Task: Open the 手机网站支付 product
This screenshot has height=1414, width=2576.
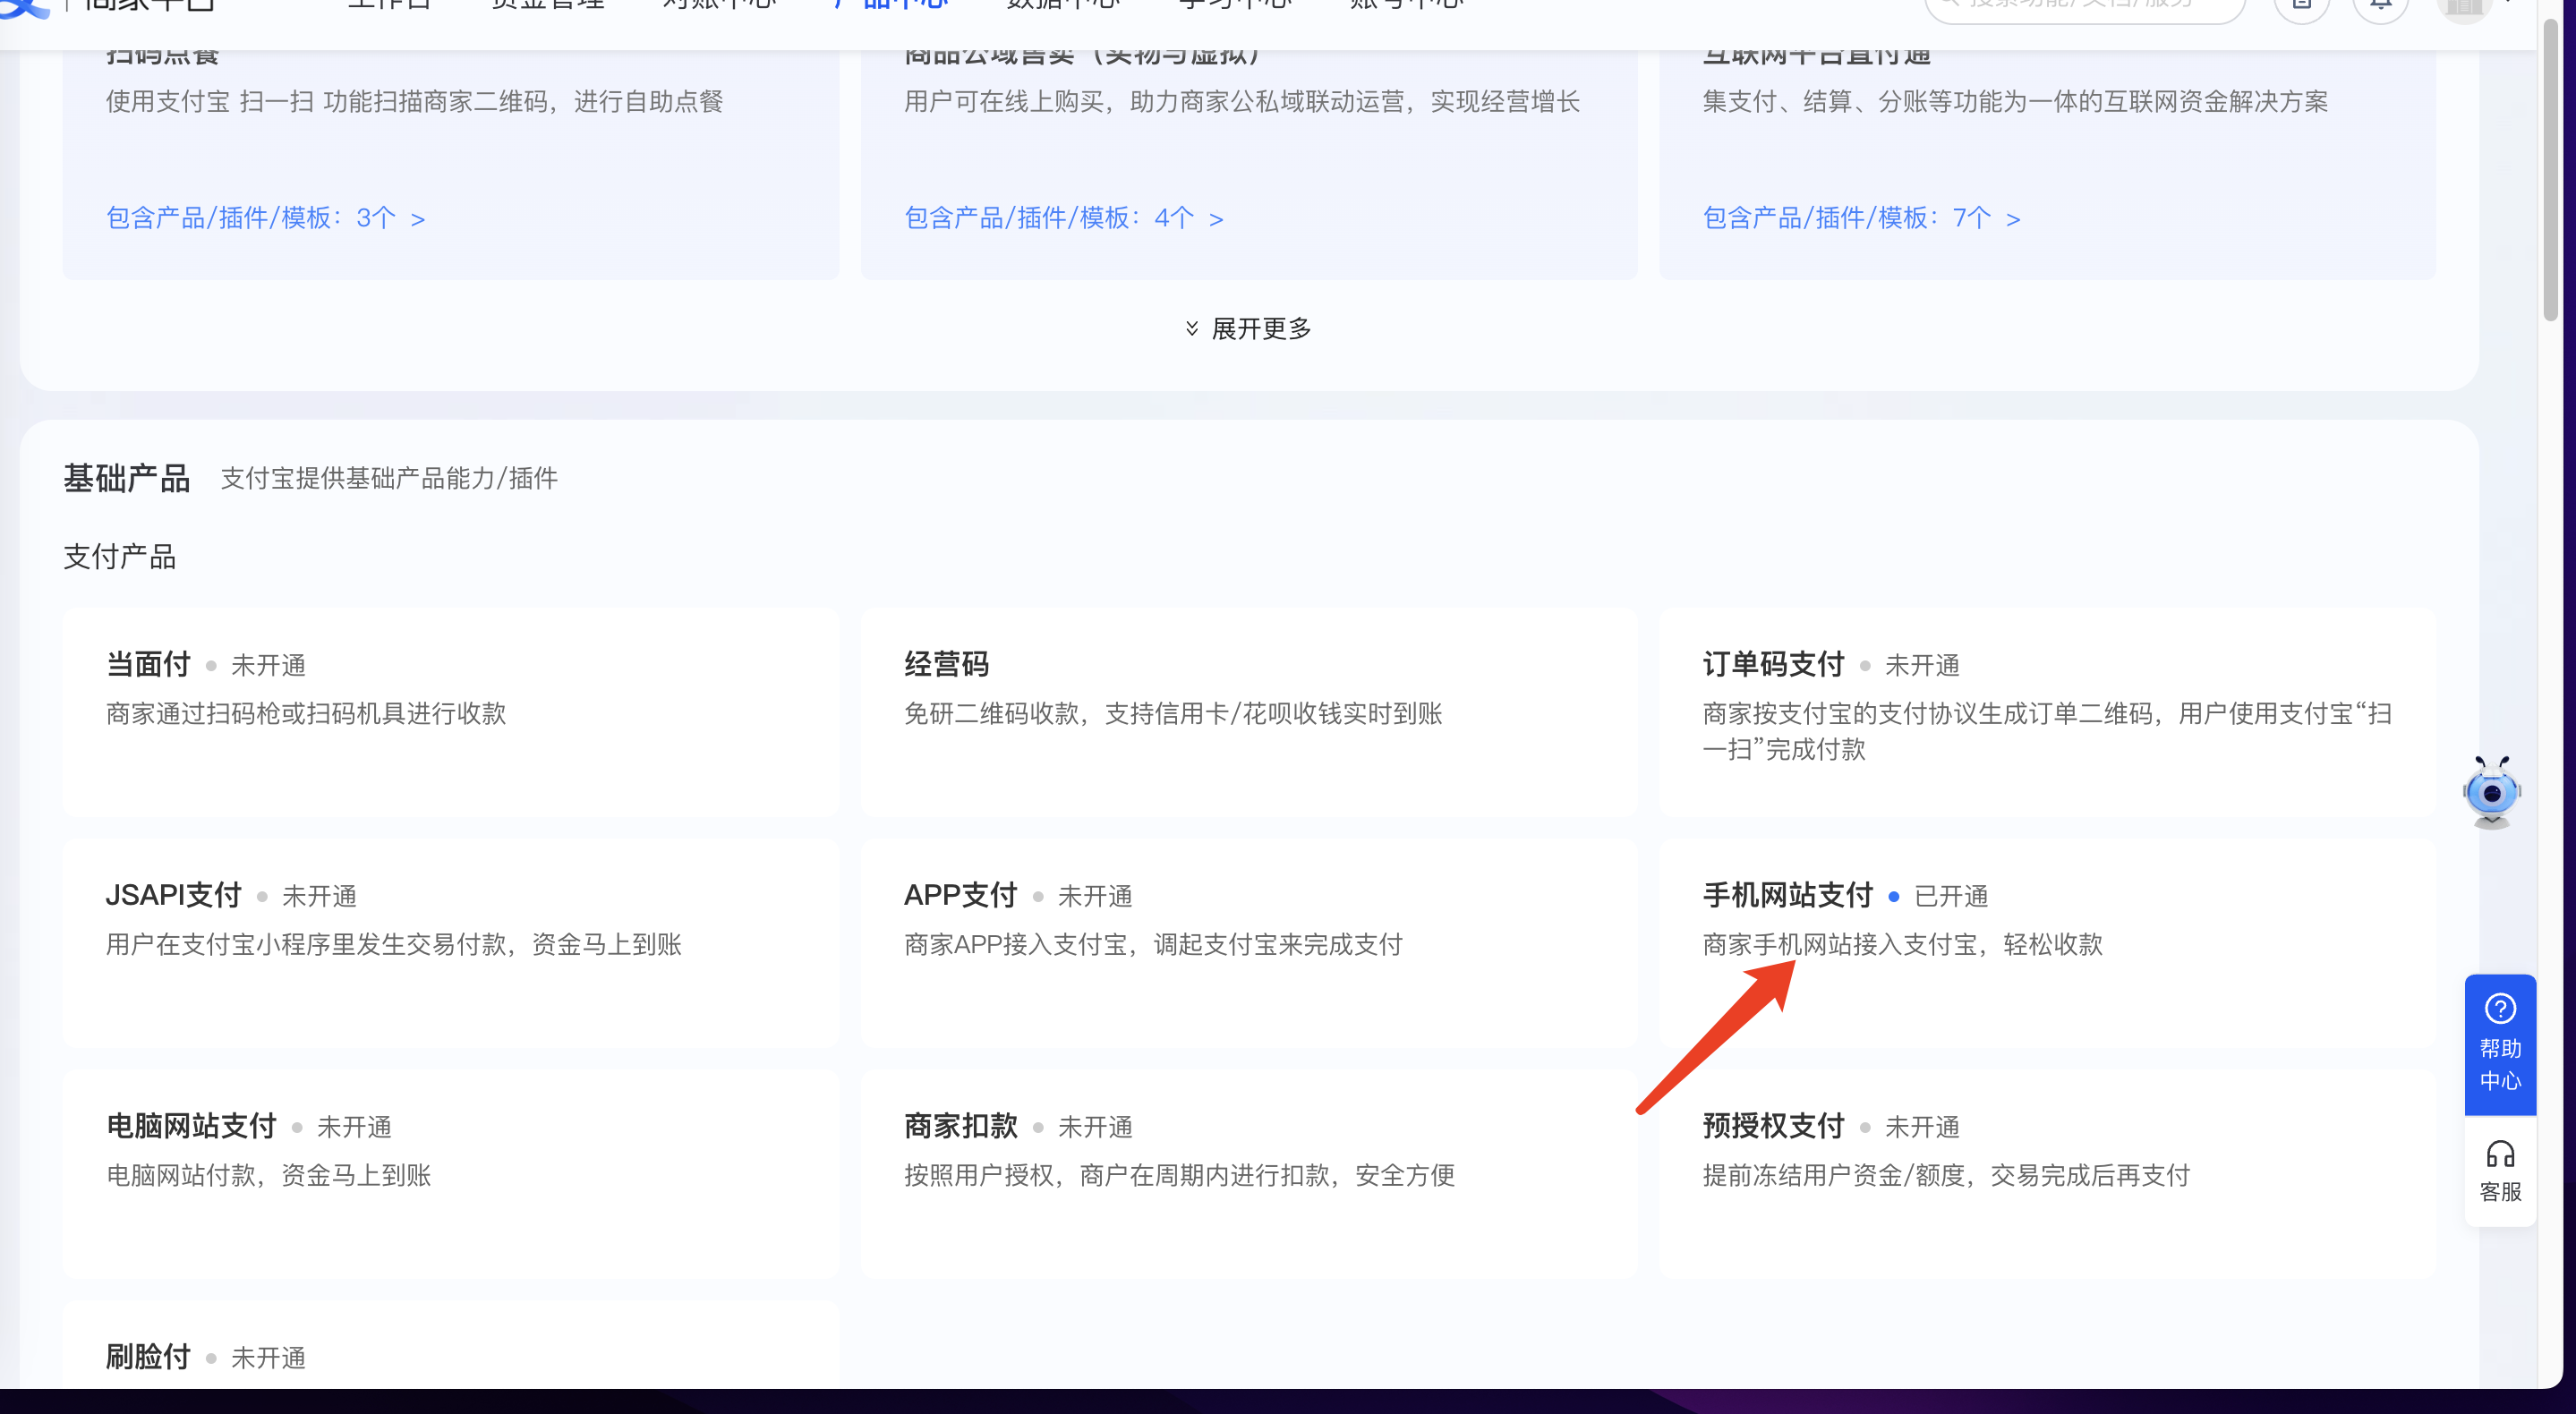Action: (x=2047, y=943)
